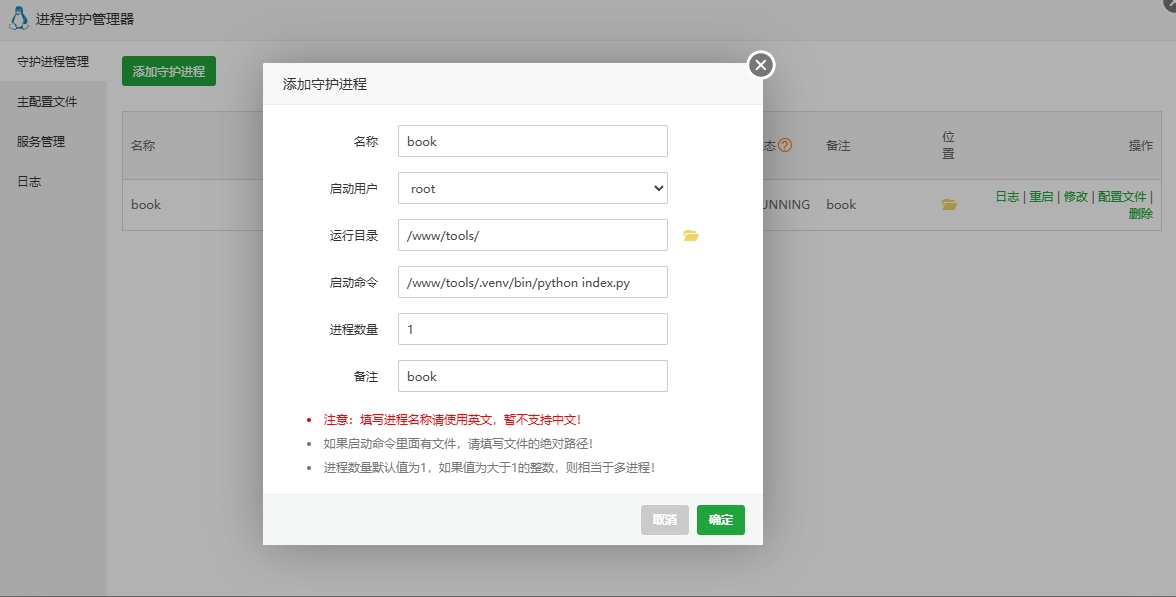Switch to 主配置文件 tab
Image resolution: width=1176 pixels, height=597 pixels.
[x=47, y=102]
